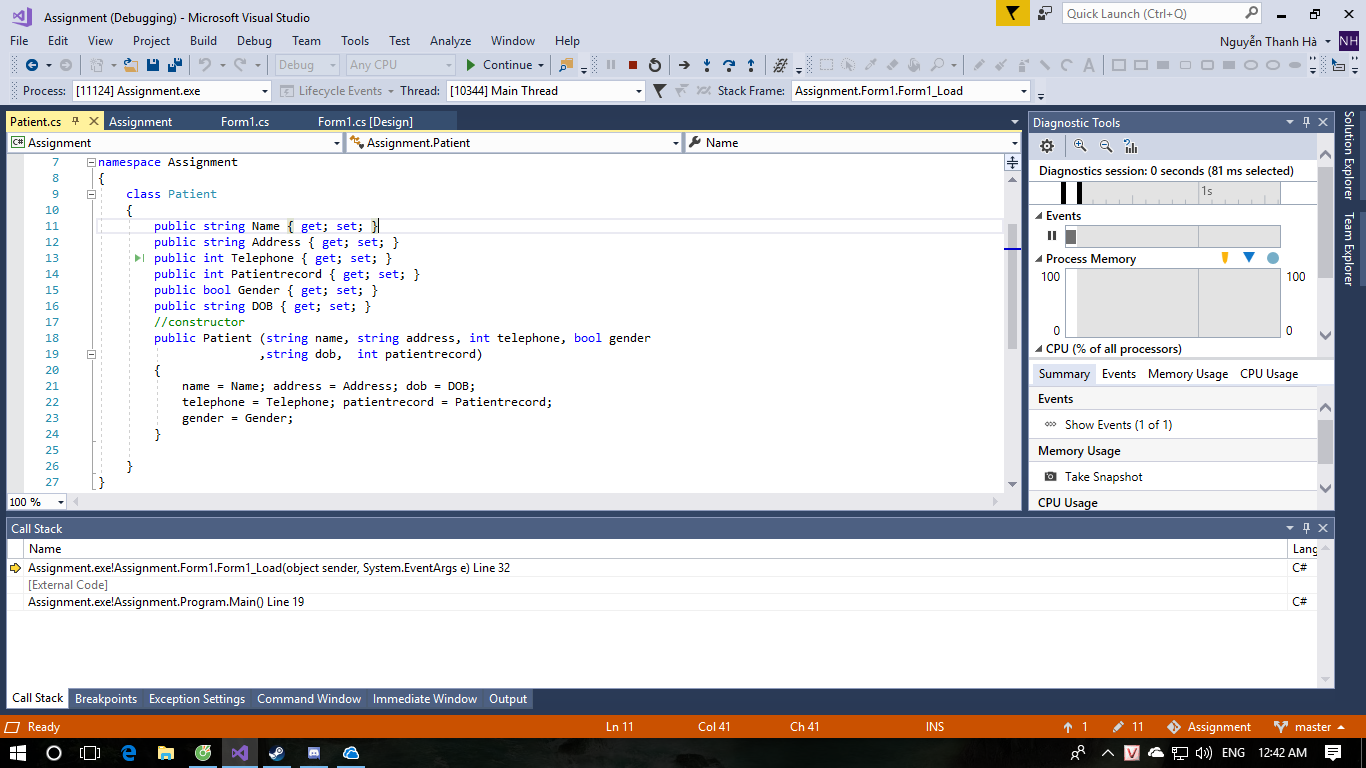Click the Stop Debugging red square icon

[x=632, y=64]
